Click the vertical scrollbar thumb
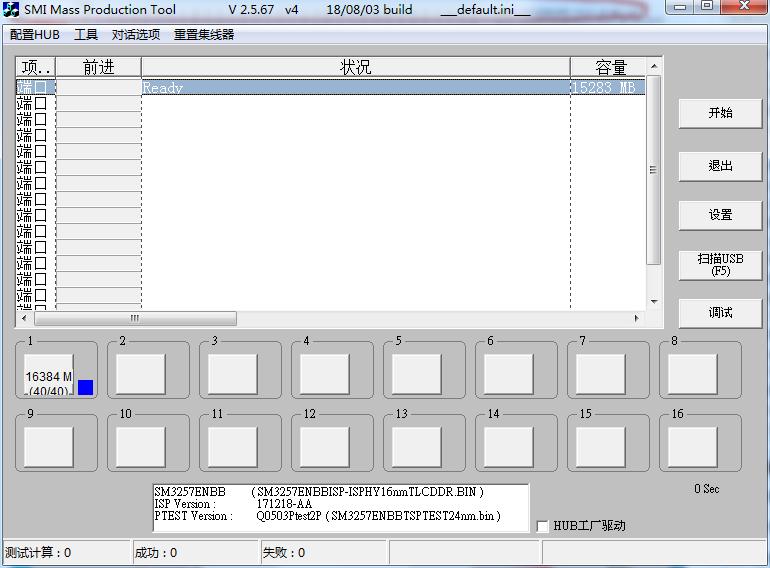Viewport: 770px width, 568px height. [x=654, y=170]
